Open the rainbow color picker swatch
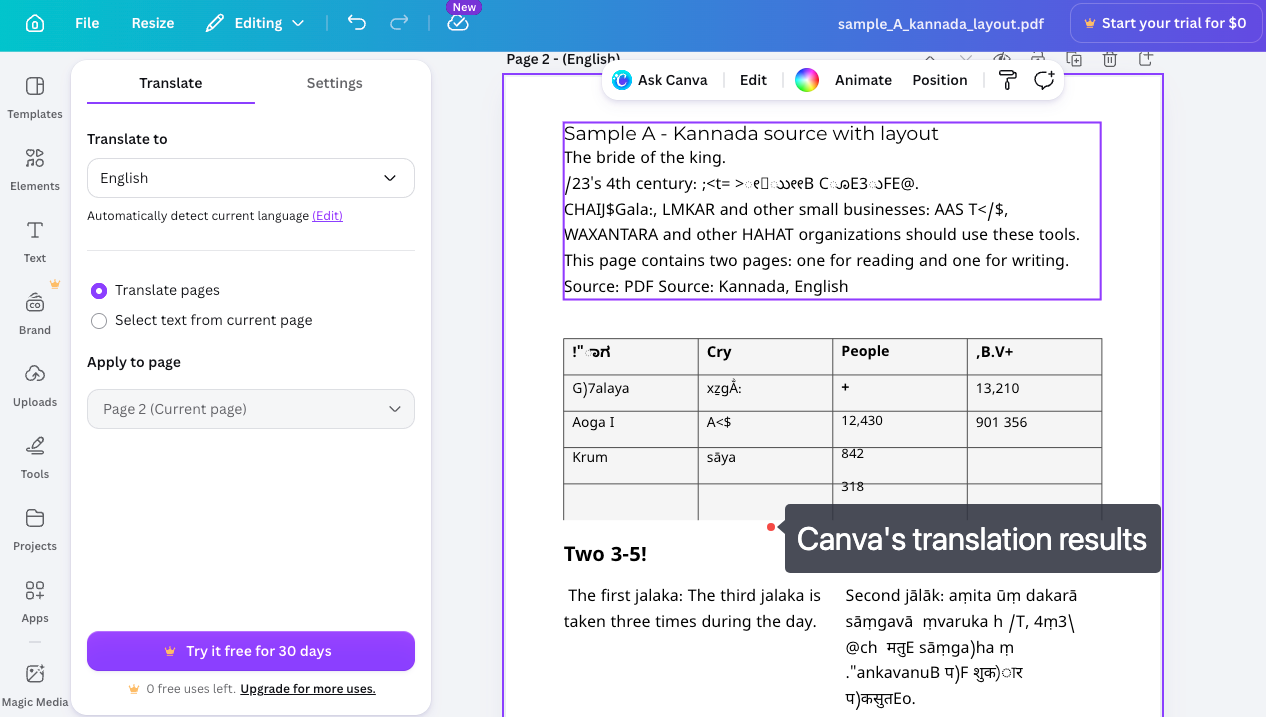1266x717 pixels. (x=807, y=80)
